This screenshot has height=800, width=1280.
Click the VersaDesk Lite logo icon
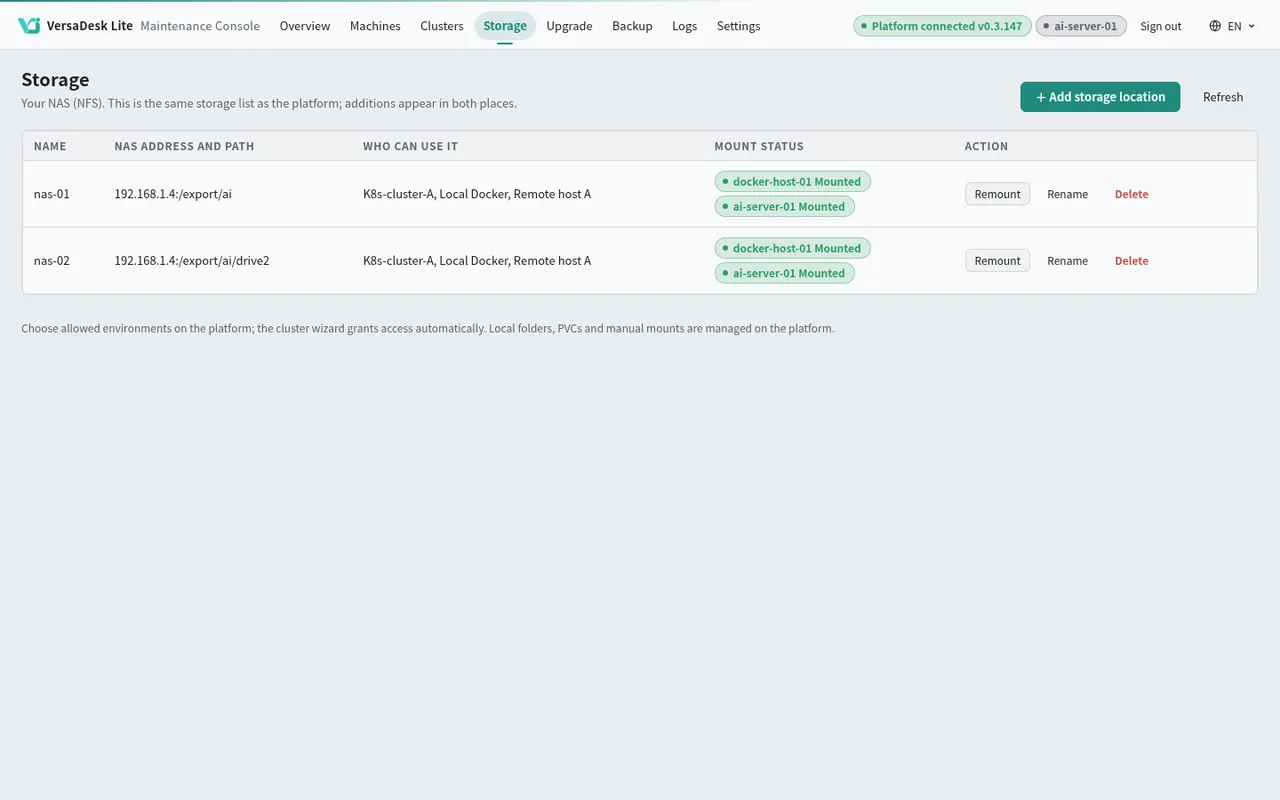pyautogui.click(x=29, y=26)
